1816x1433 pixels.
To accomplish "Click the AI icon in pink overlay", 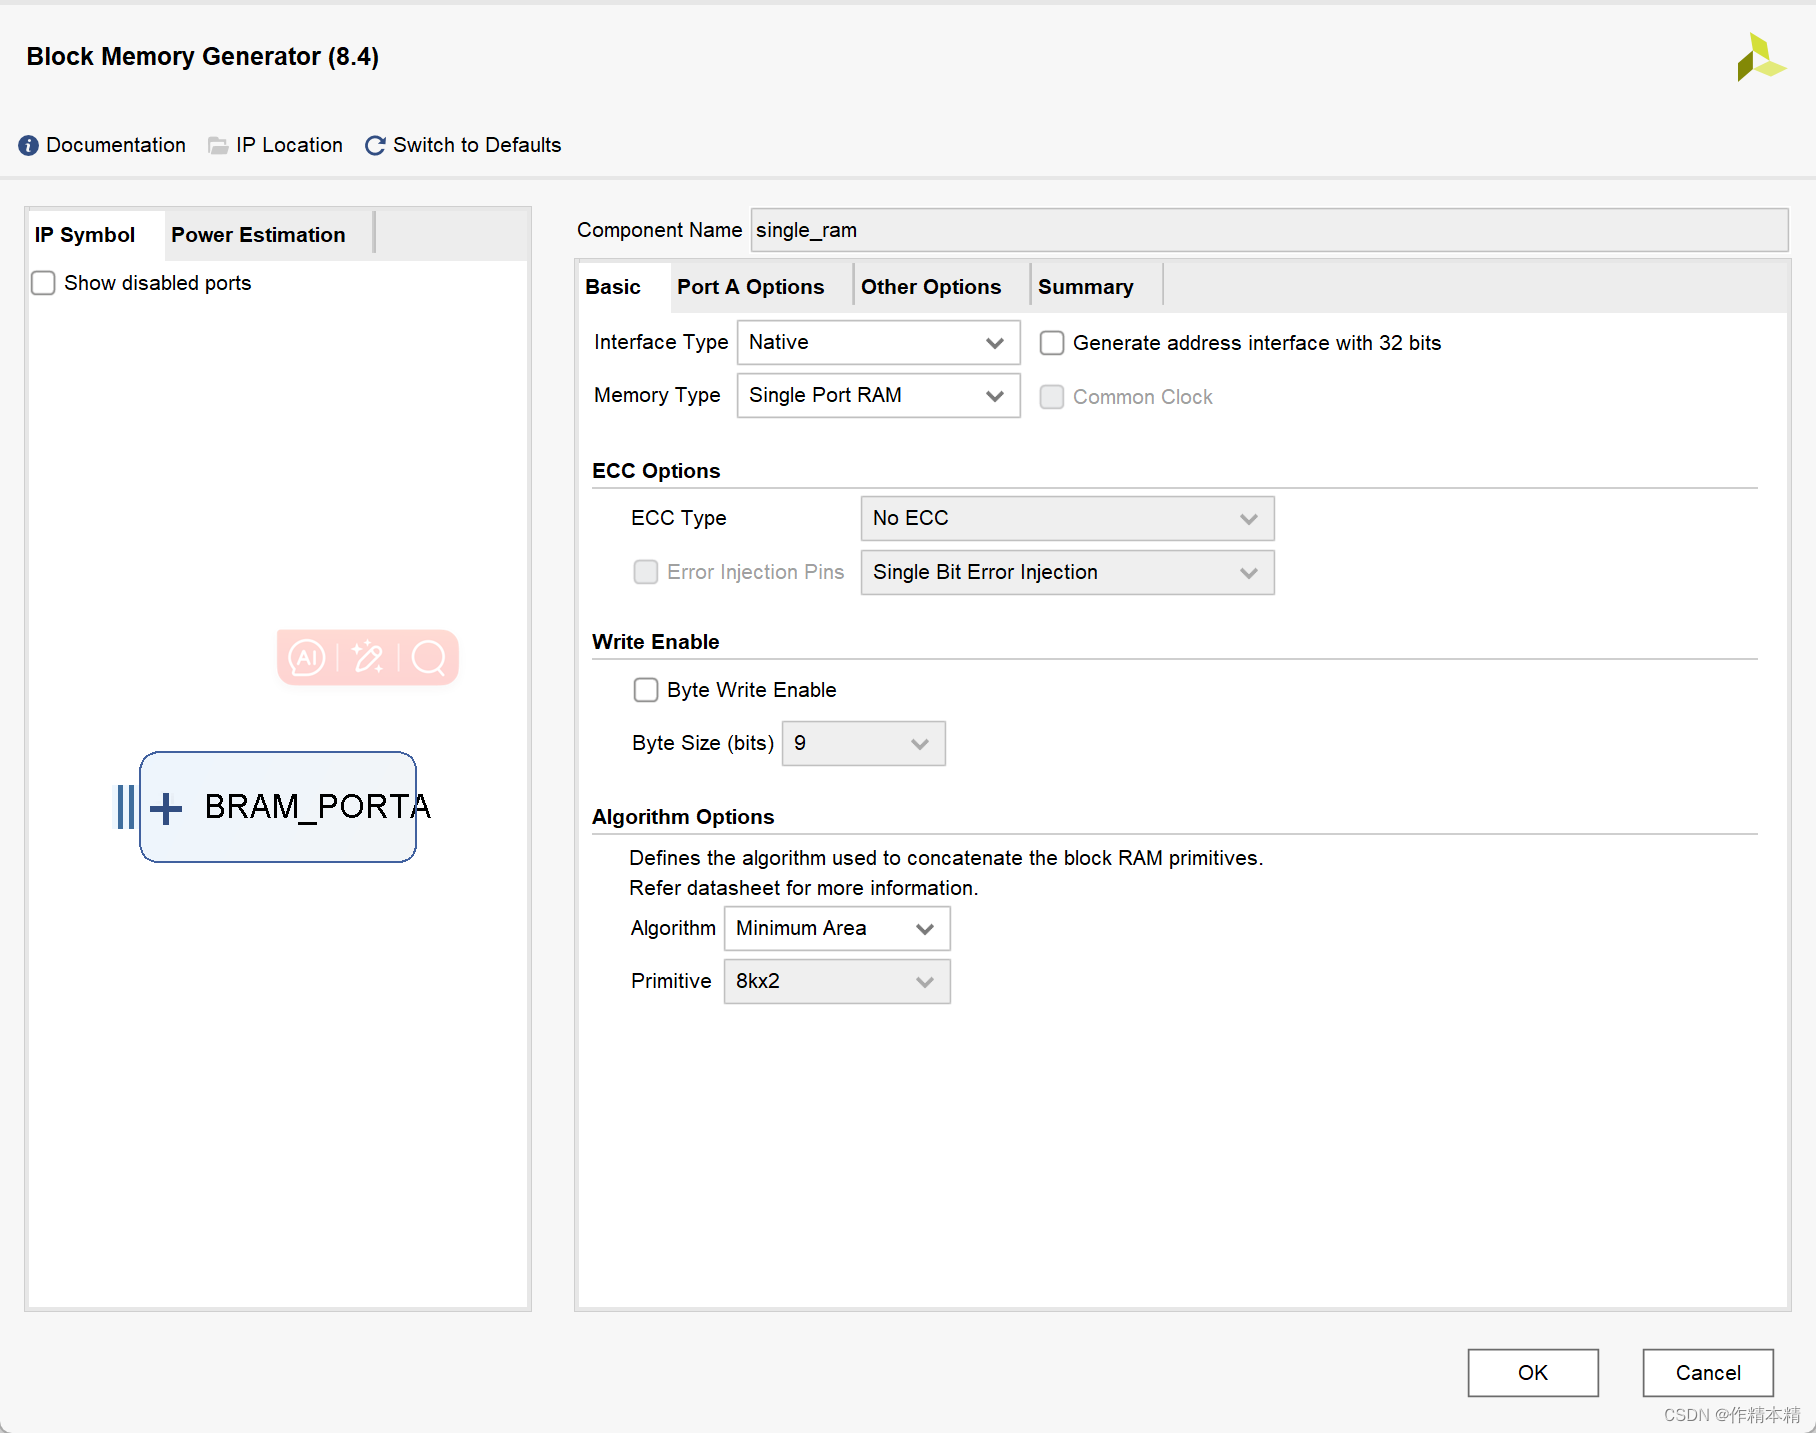I will pyautogui.click(x=307, y=658).
